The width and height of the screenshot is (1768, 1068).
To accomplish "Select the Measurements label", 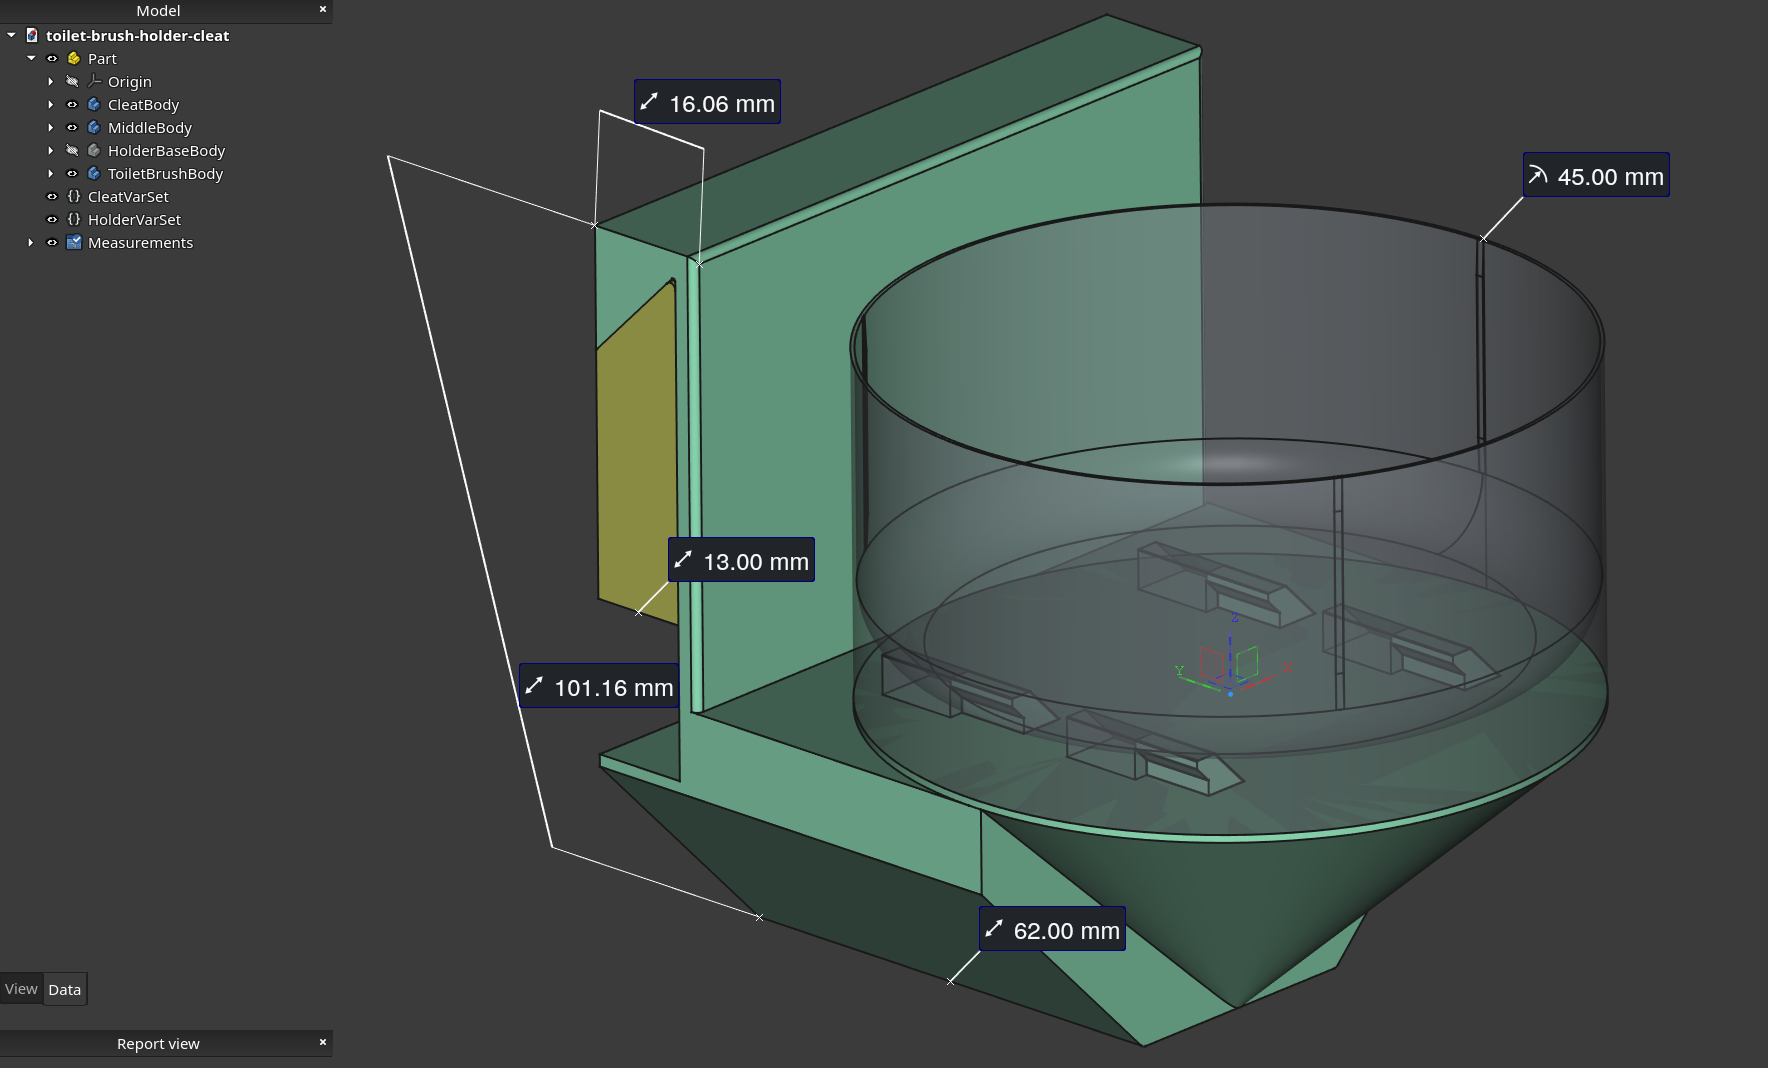I will (x=140, y=242).
